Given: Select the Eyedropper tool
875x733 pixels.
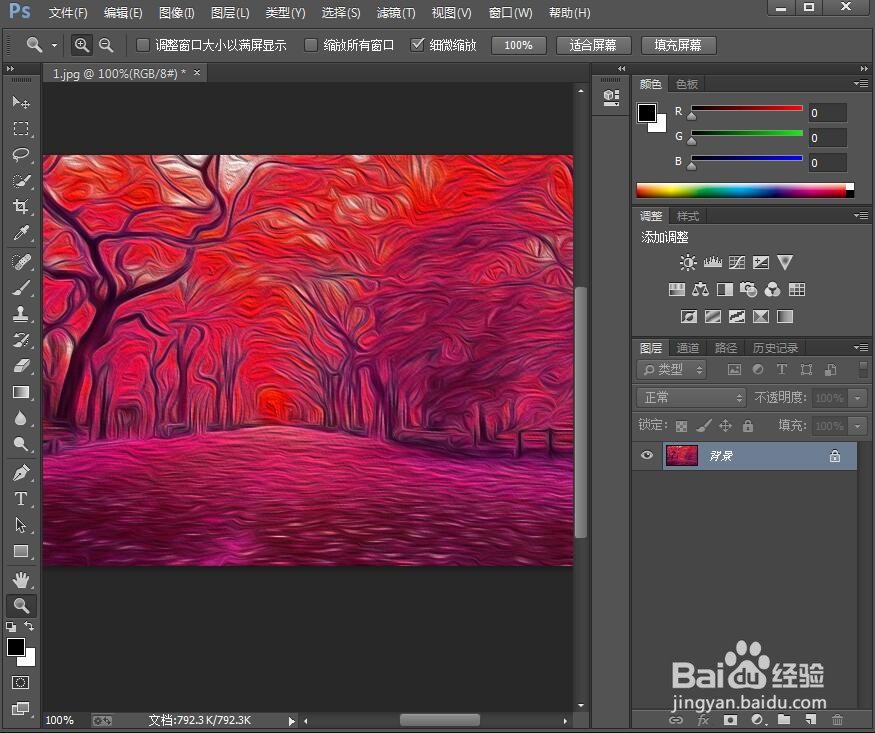Looking at the screenshot, I should pyautogui.click(x=21, y=233).
